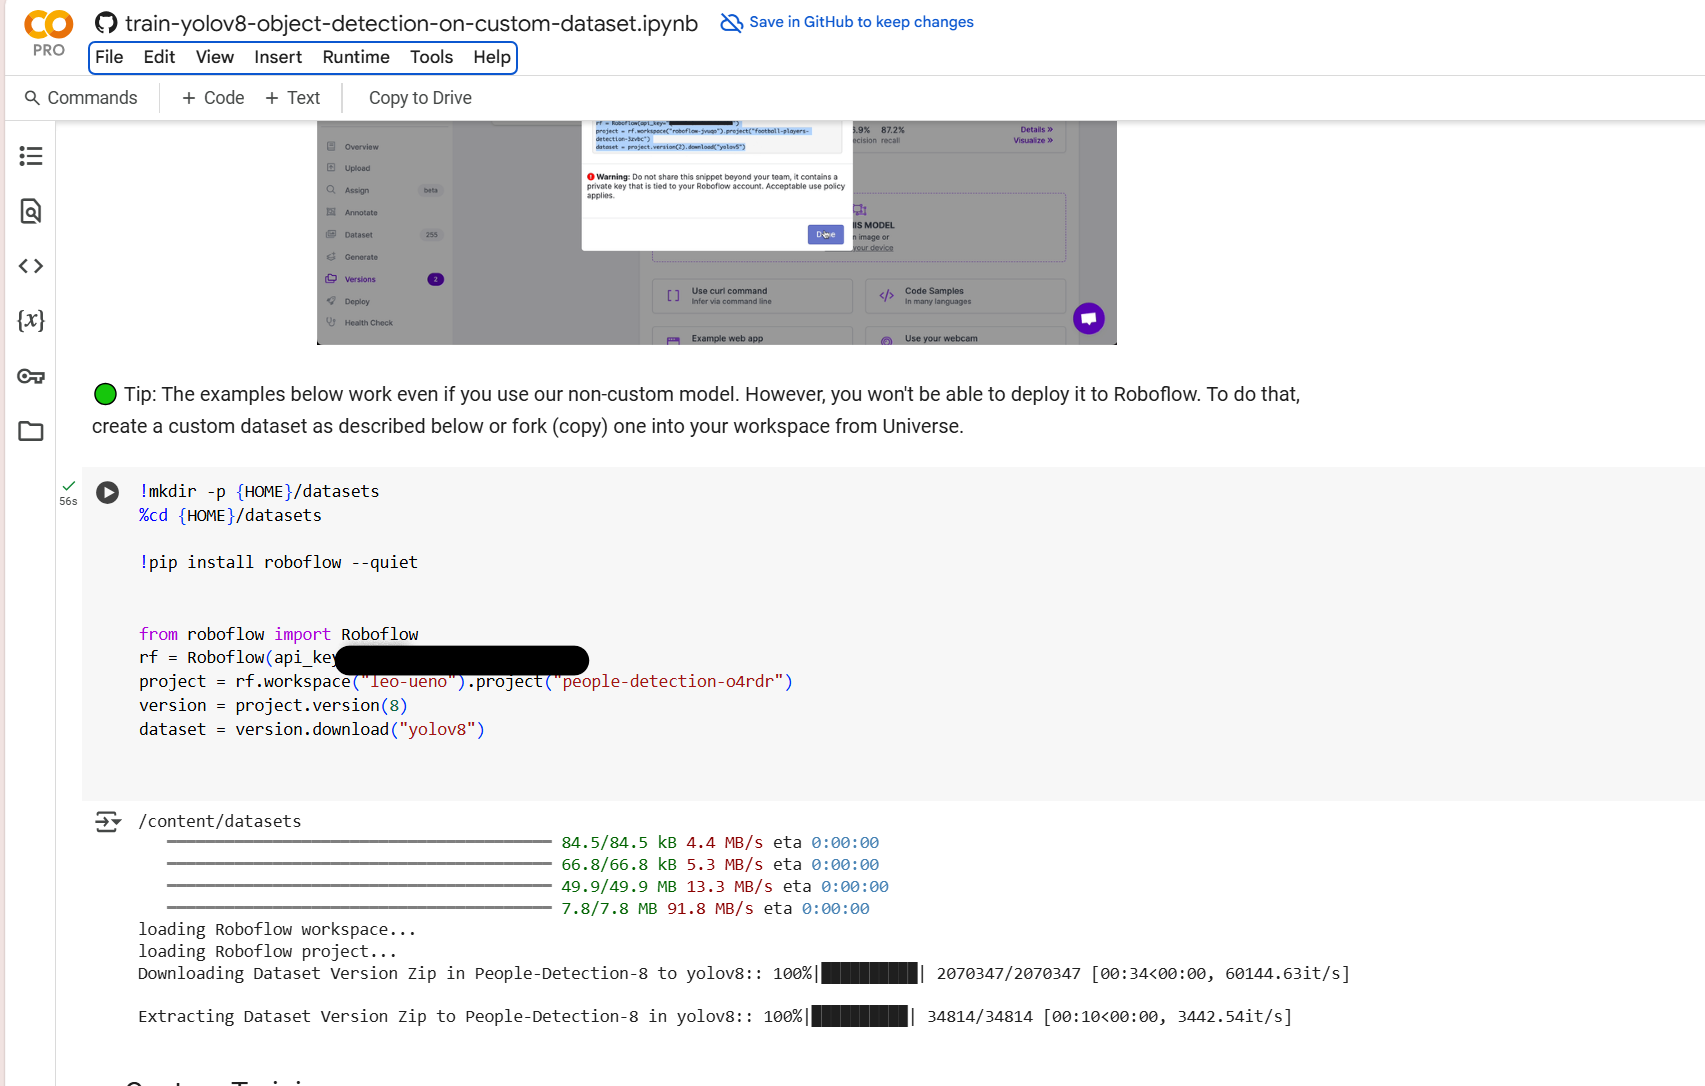The image size is (1705, 1086).
Task: Click the notebook title train-yolov8 filename
Action: coord(411,23)
